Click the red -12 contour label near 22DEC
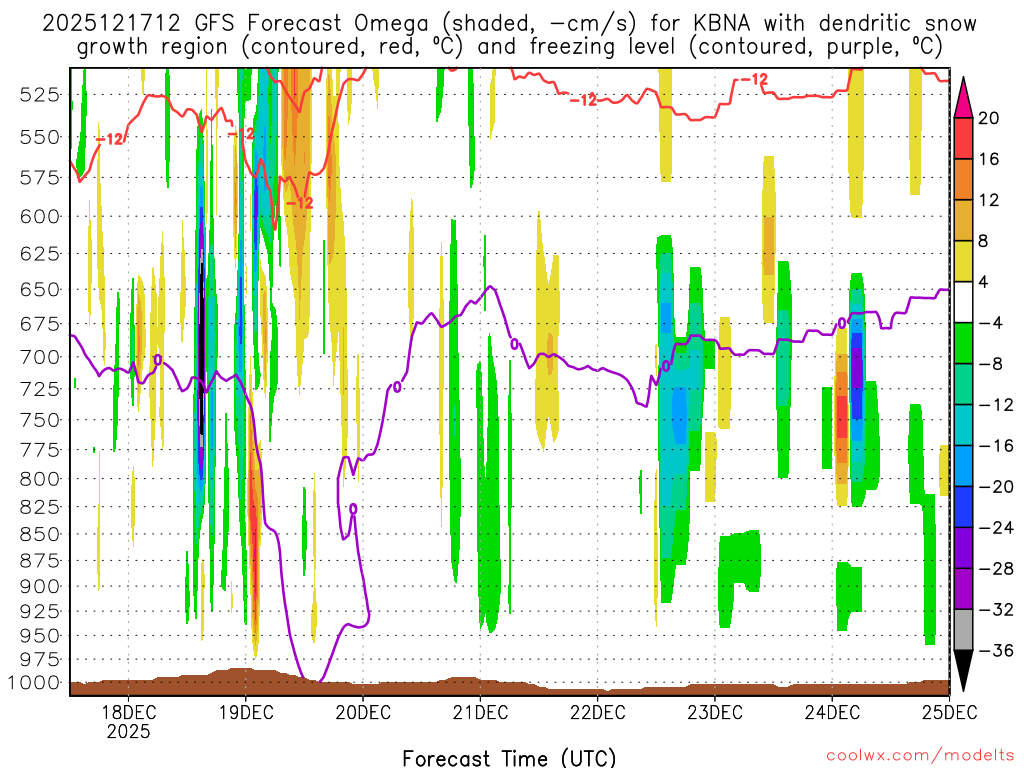 click(583, 100)
